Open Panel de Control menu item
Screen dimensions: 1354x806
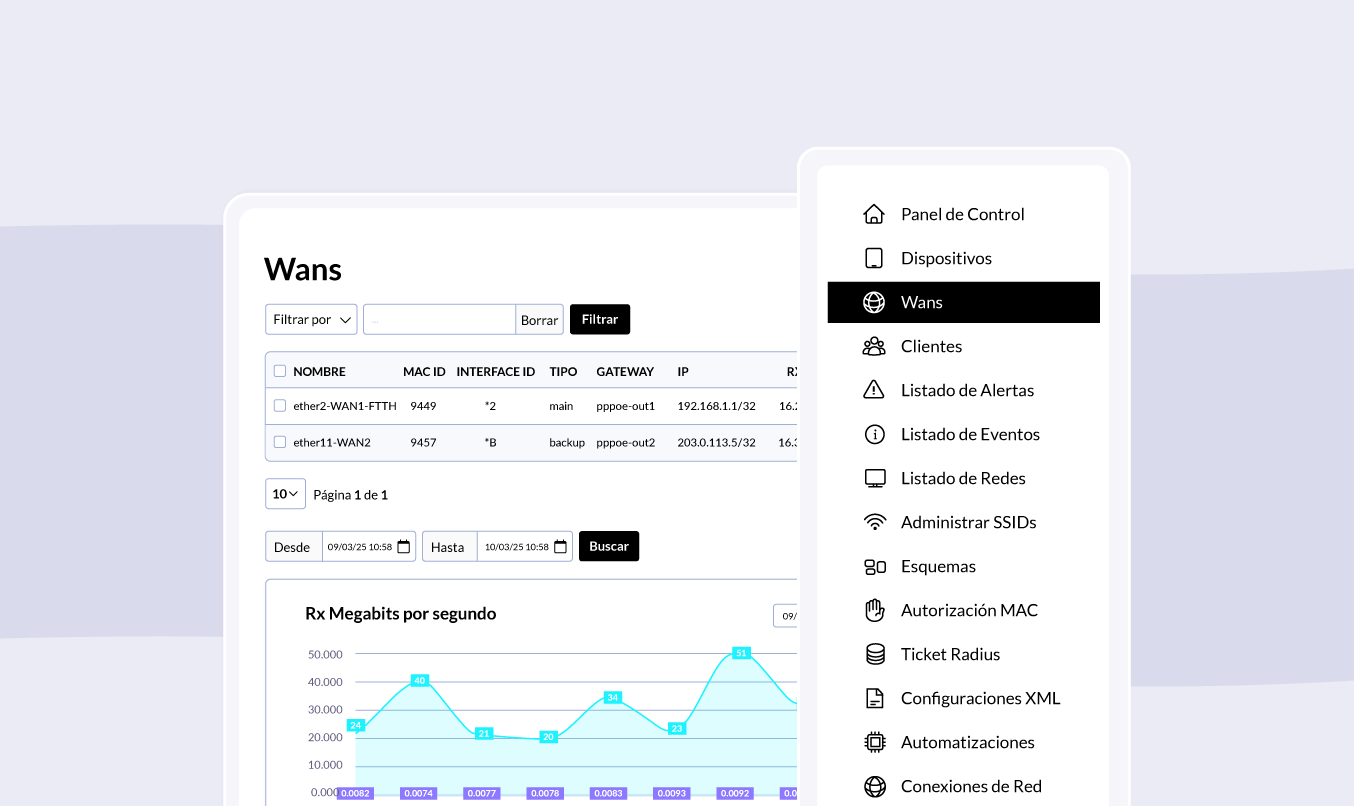[963, 214]
